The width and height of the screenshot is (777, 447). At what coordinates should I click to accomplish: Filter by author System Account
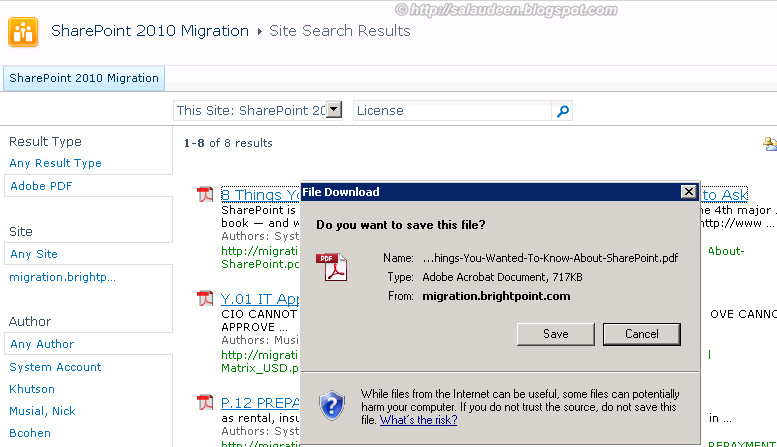pyautogui.click(x=55, y=367)
